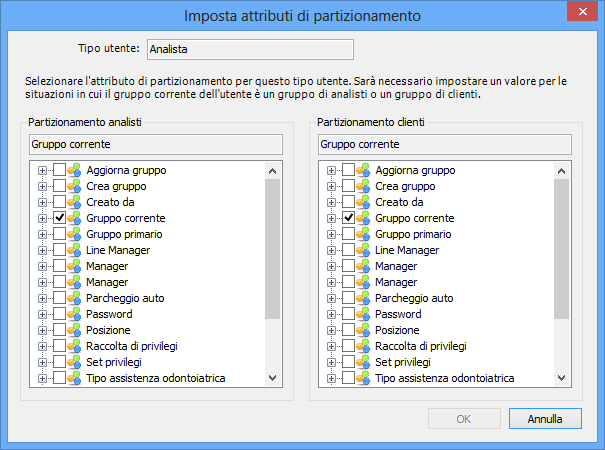This screenshot has width=605, height=450.
Task: Click the Set privilegi icon in analisti list
Action: (74, 362)
